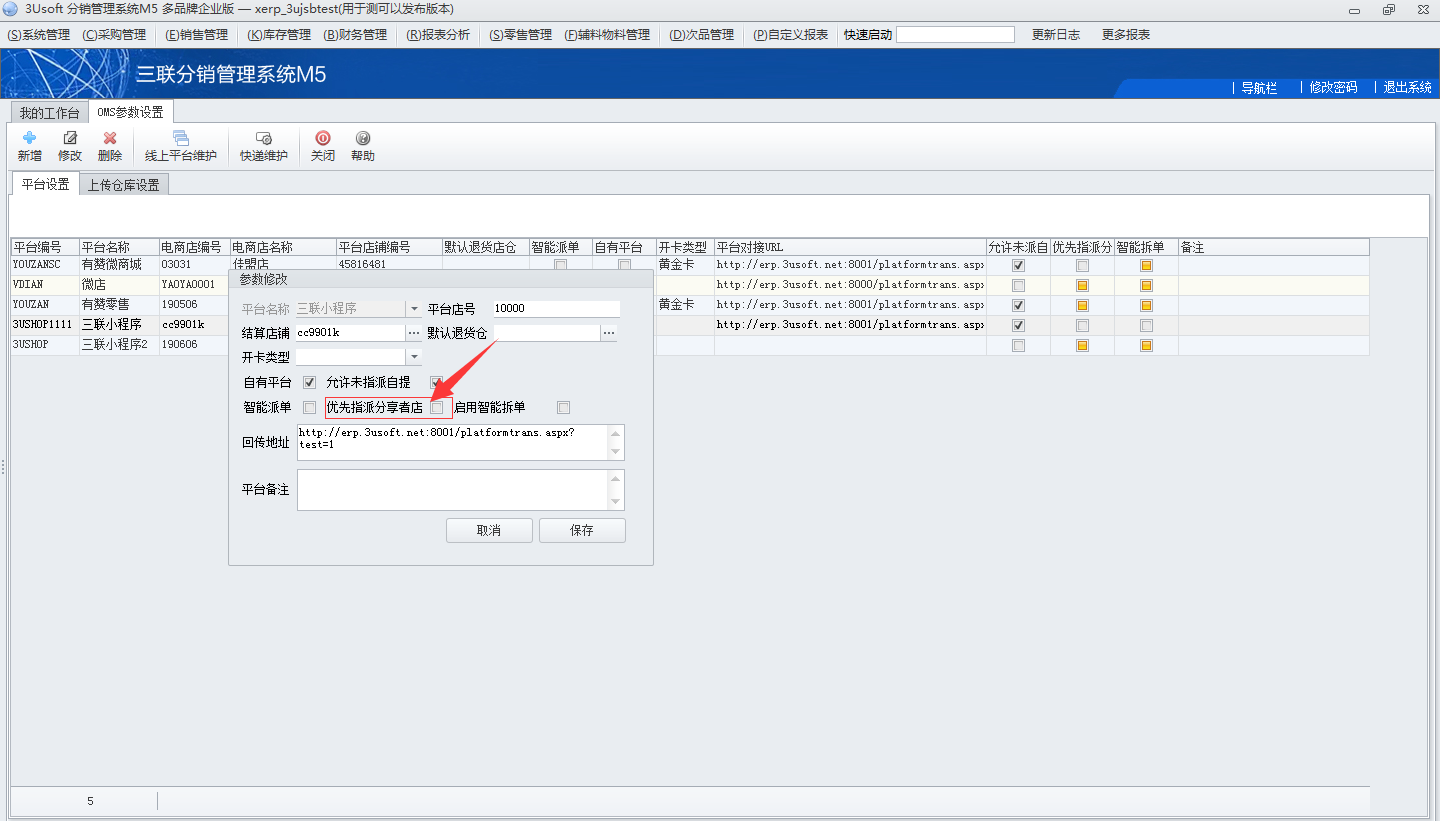Click the 结算店铺 field showing cc9901k
The image size is (1440, 821).
tap(351, 333)
